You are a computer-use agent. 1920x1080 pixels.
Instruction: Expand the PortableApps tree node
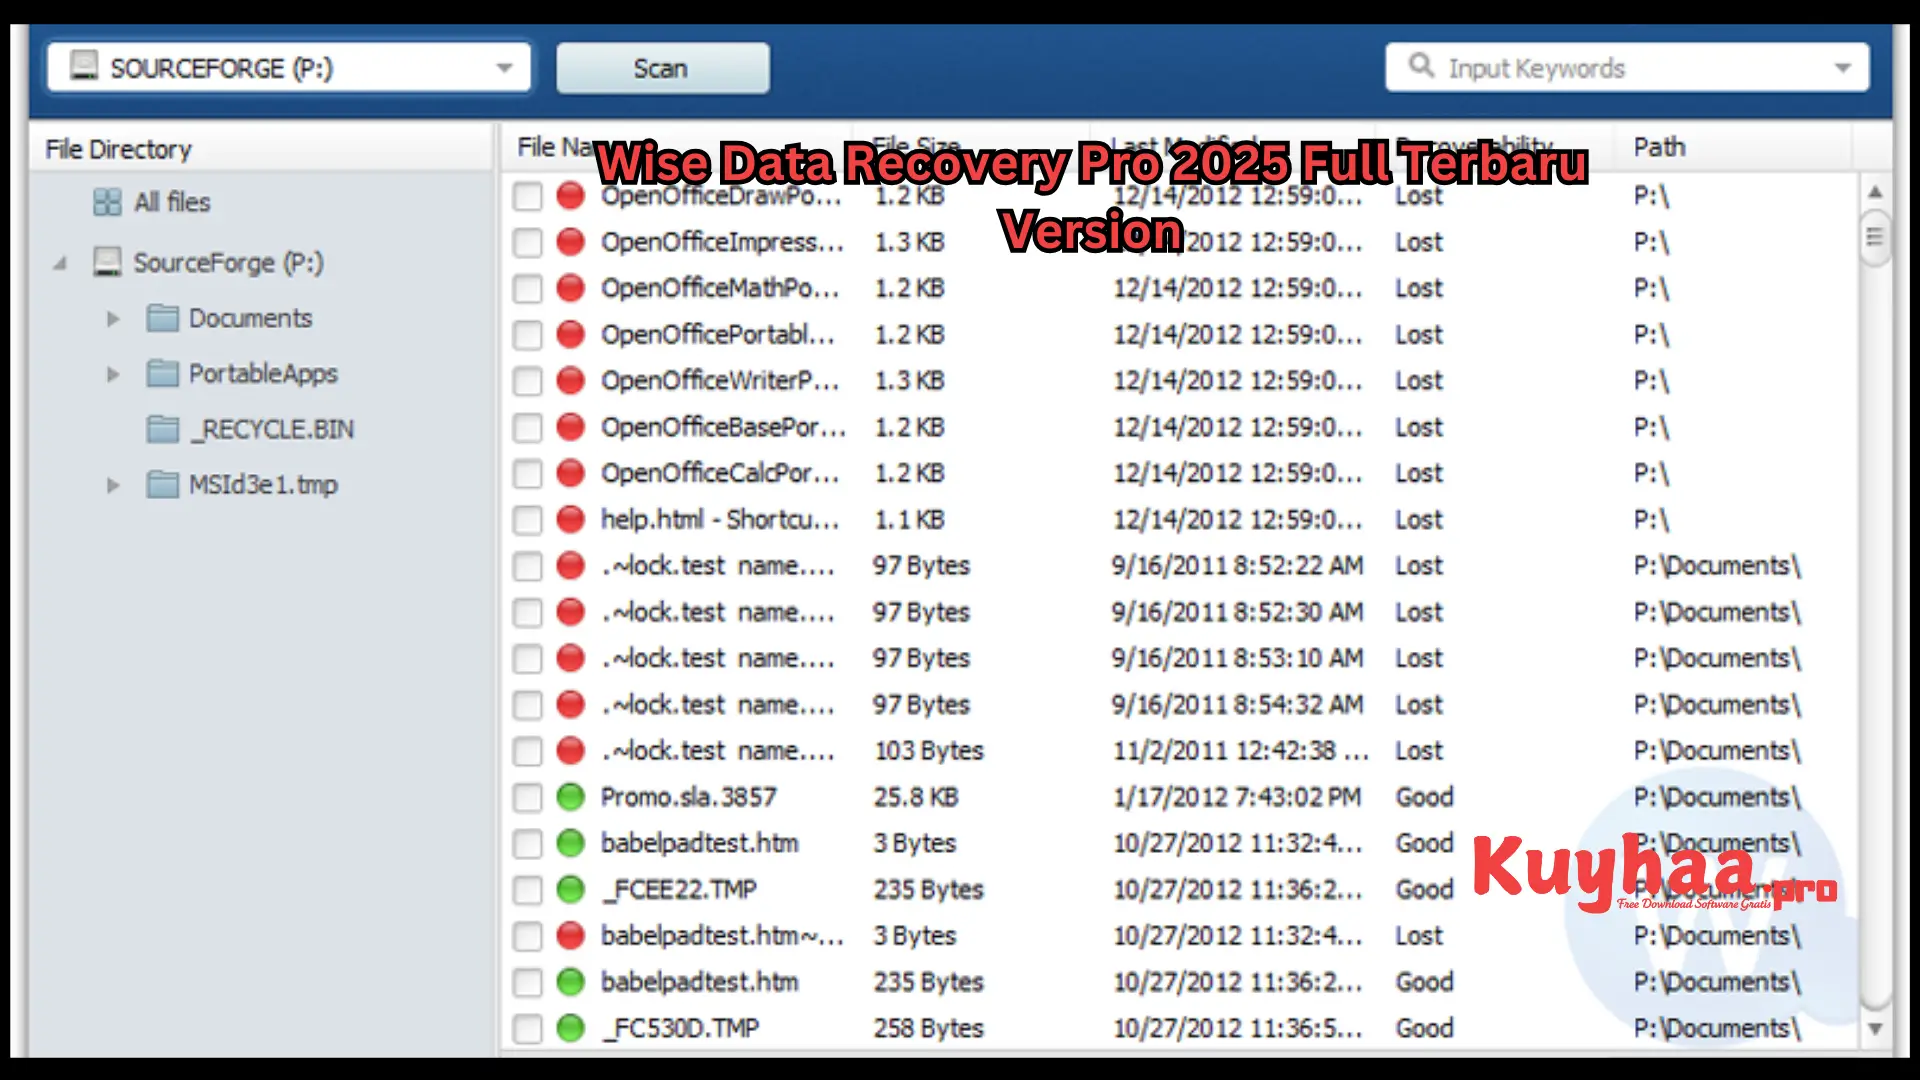point(112,373)
